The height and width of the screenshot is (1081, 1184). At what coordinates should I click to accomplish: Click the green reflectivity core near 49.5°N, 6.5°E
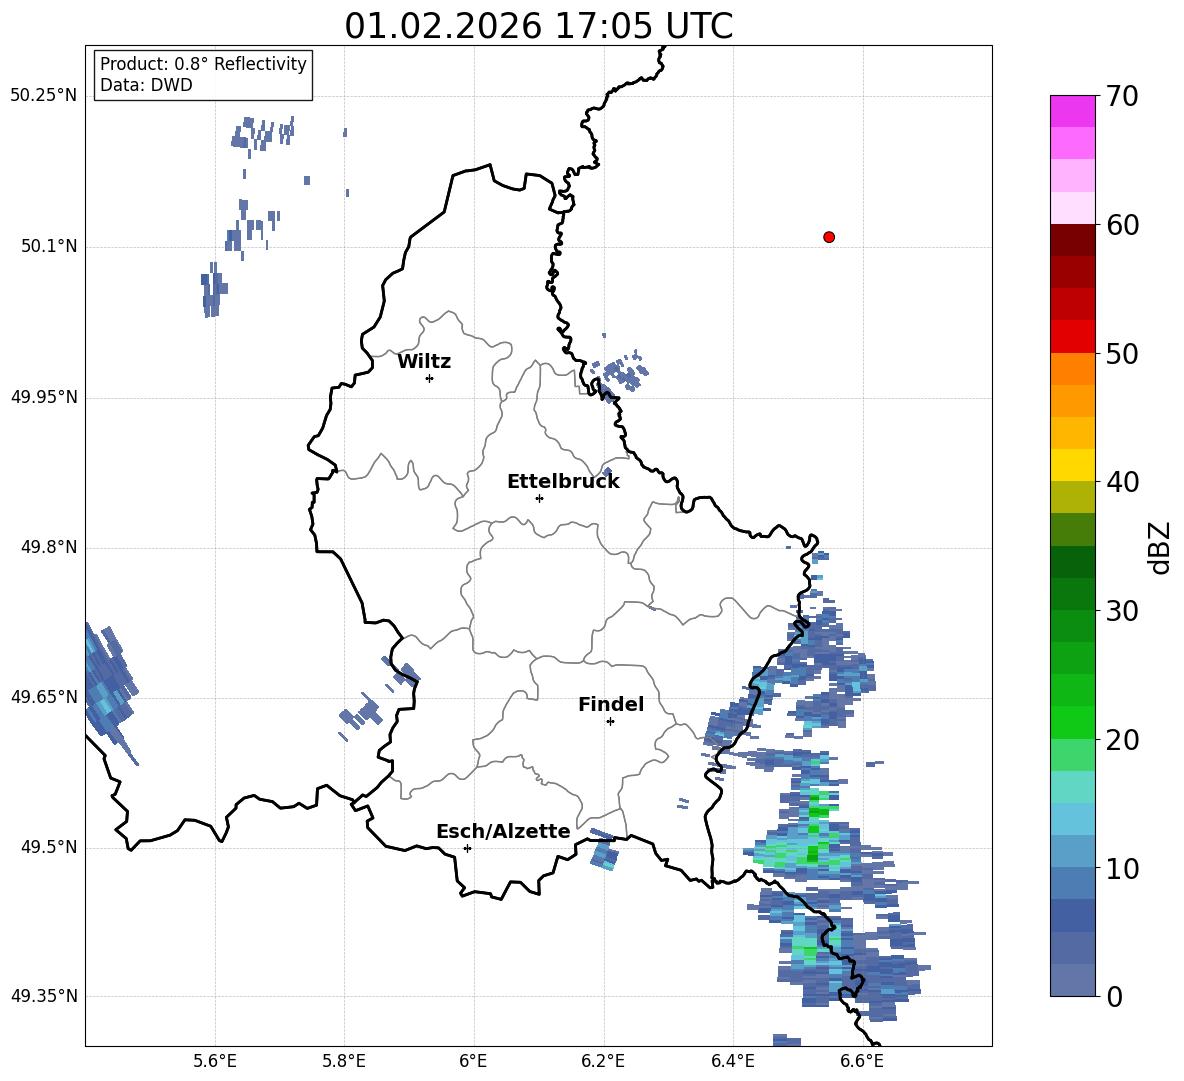[x=812, y=853]
